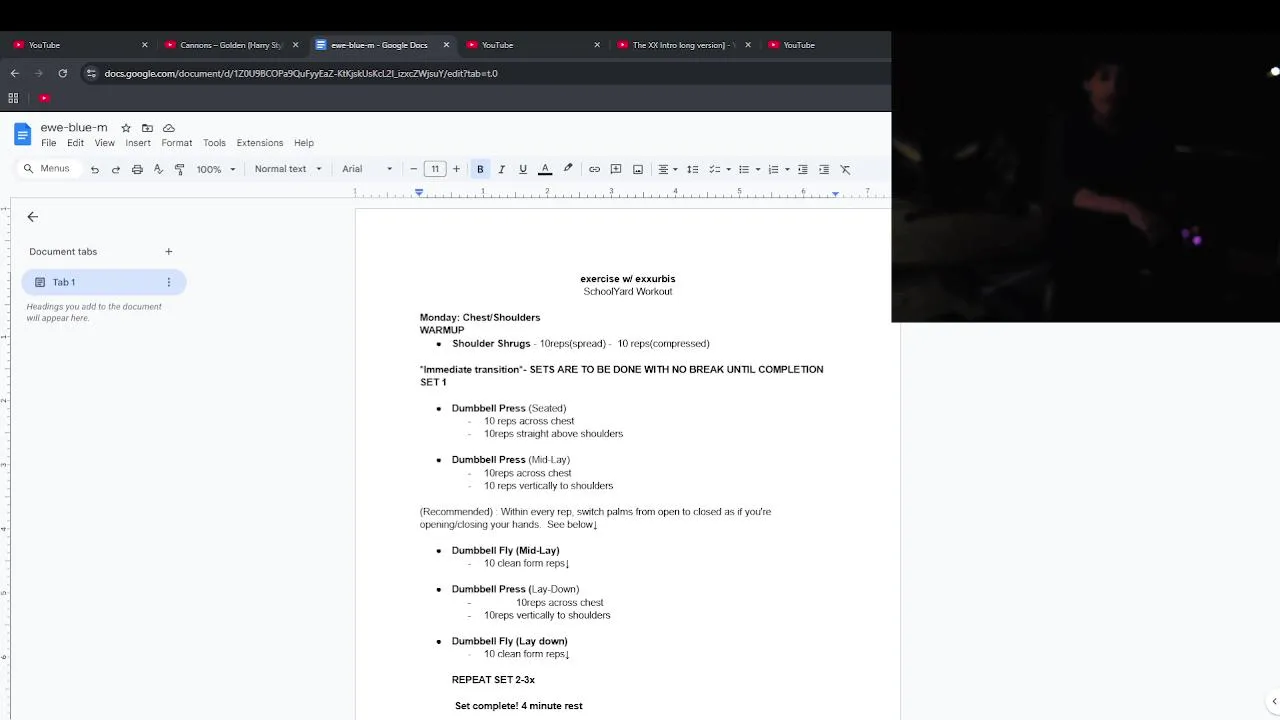Click the 'Monday: Chest/Shoulders' heading text

480,318
